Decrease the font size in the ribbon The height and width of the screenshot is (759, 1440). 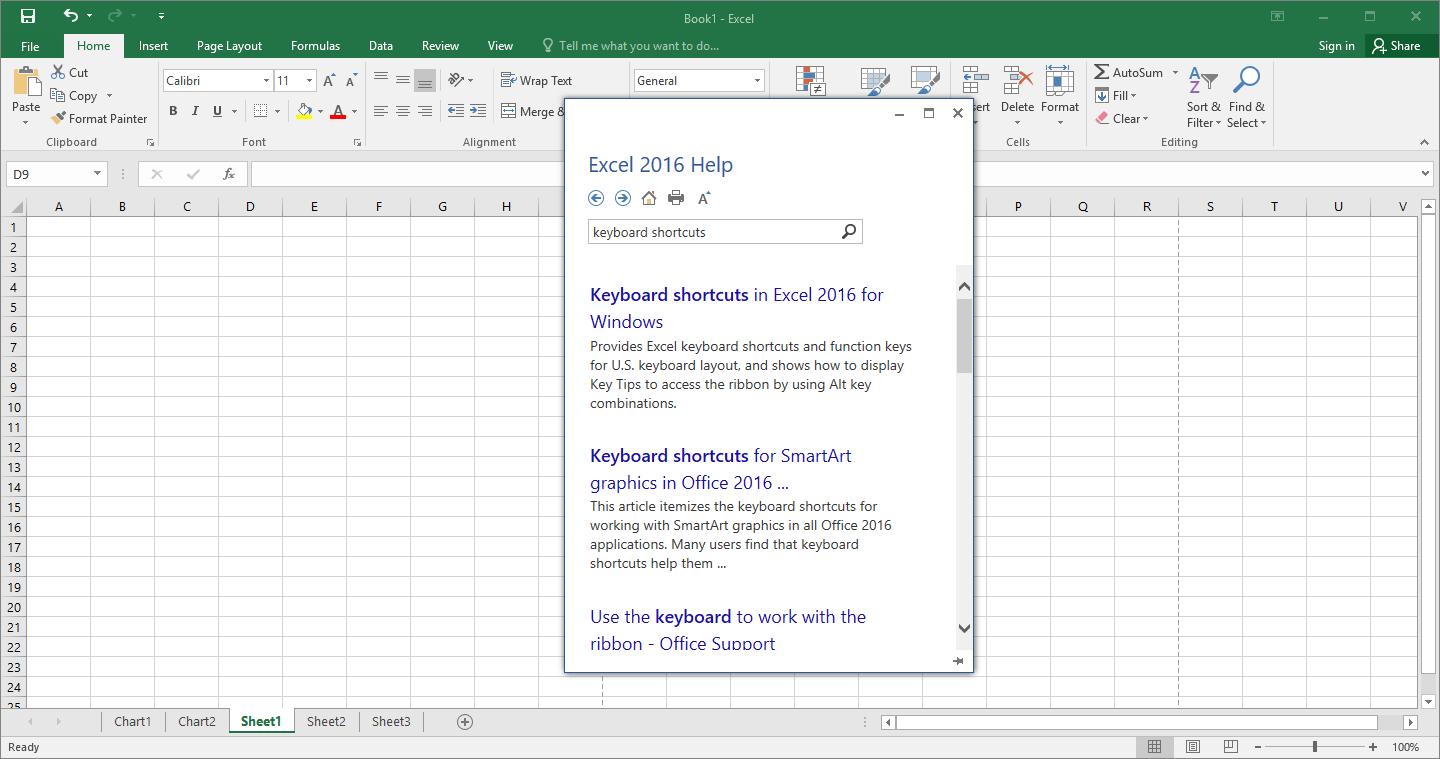(351, 81)
